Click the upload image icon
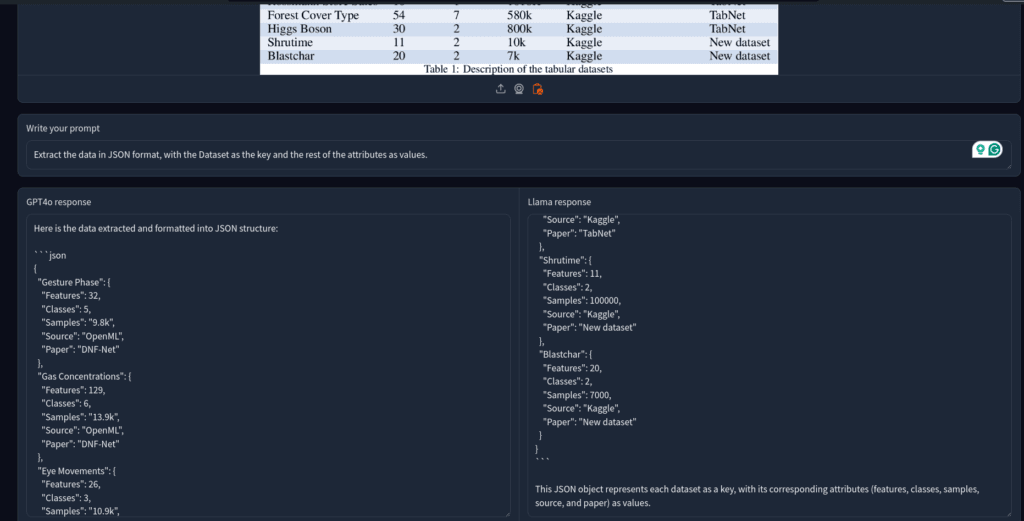This screenshot has width=1024, height=521. [x=501, y=89]
